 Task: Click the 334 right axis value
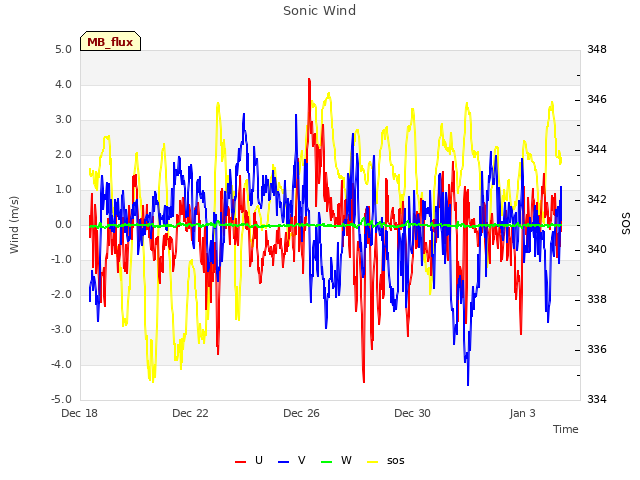[597, 400]
